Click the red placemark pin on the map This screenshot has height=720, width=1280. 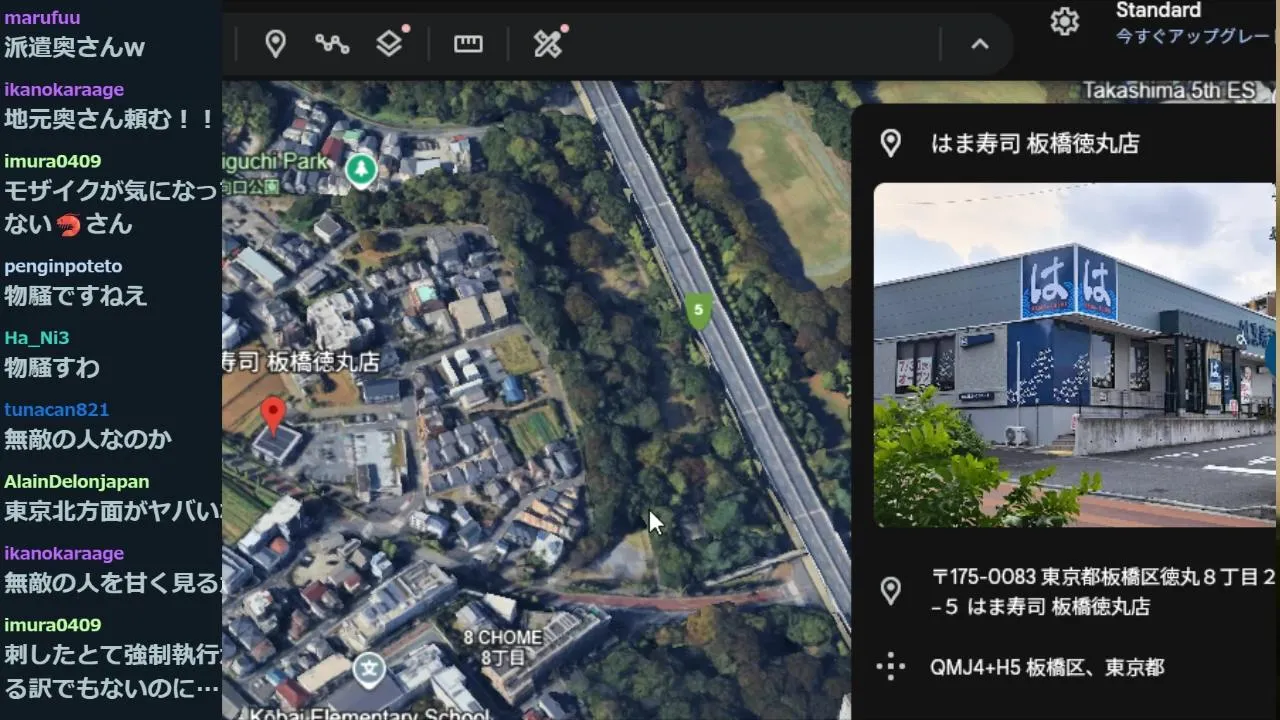(x=273, y=416)
